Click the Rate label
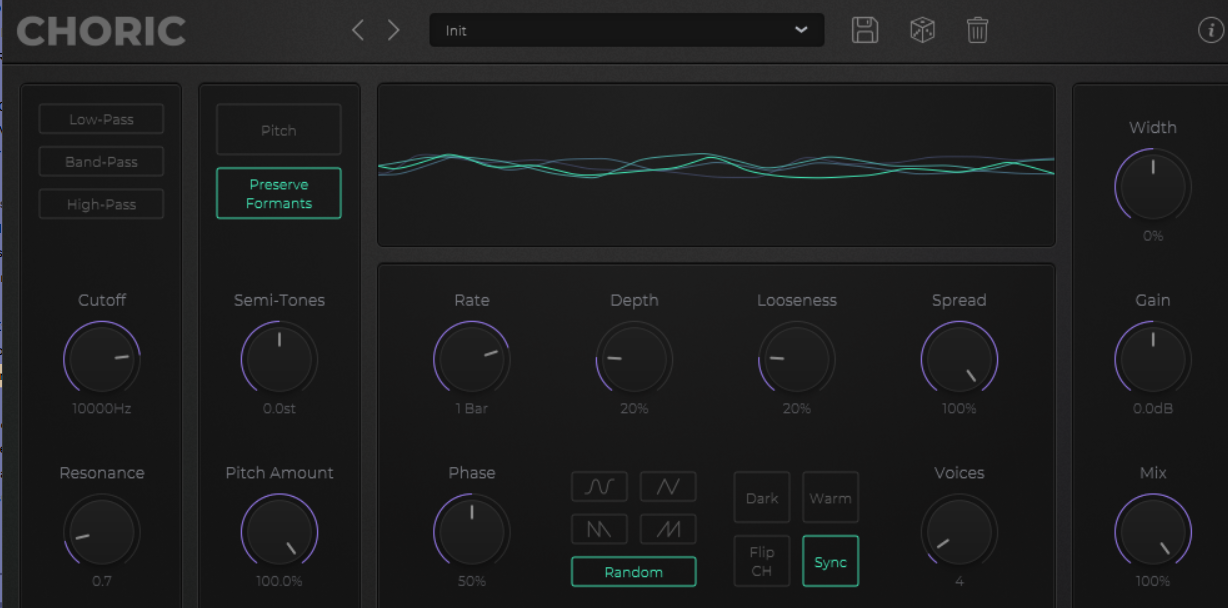 [x=472, y=300]
